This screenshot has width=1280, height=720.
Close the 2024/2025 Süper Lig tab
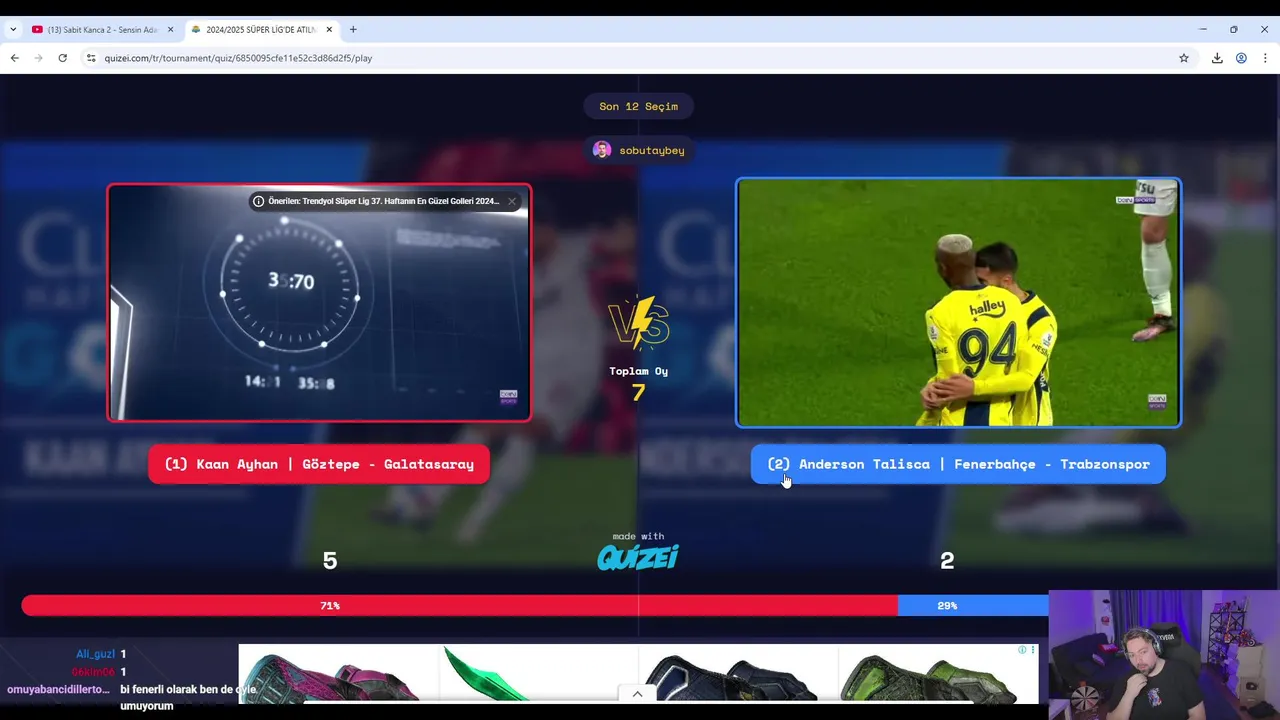pos(329,30)
